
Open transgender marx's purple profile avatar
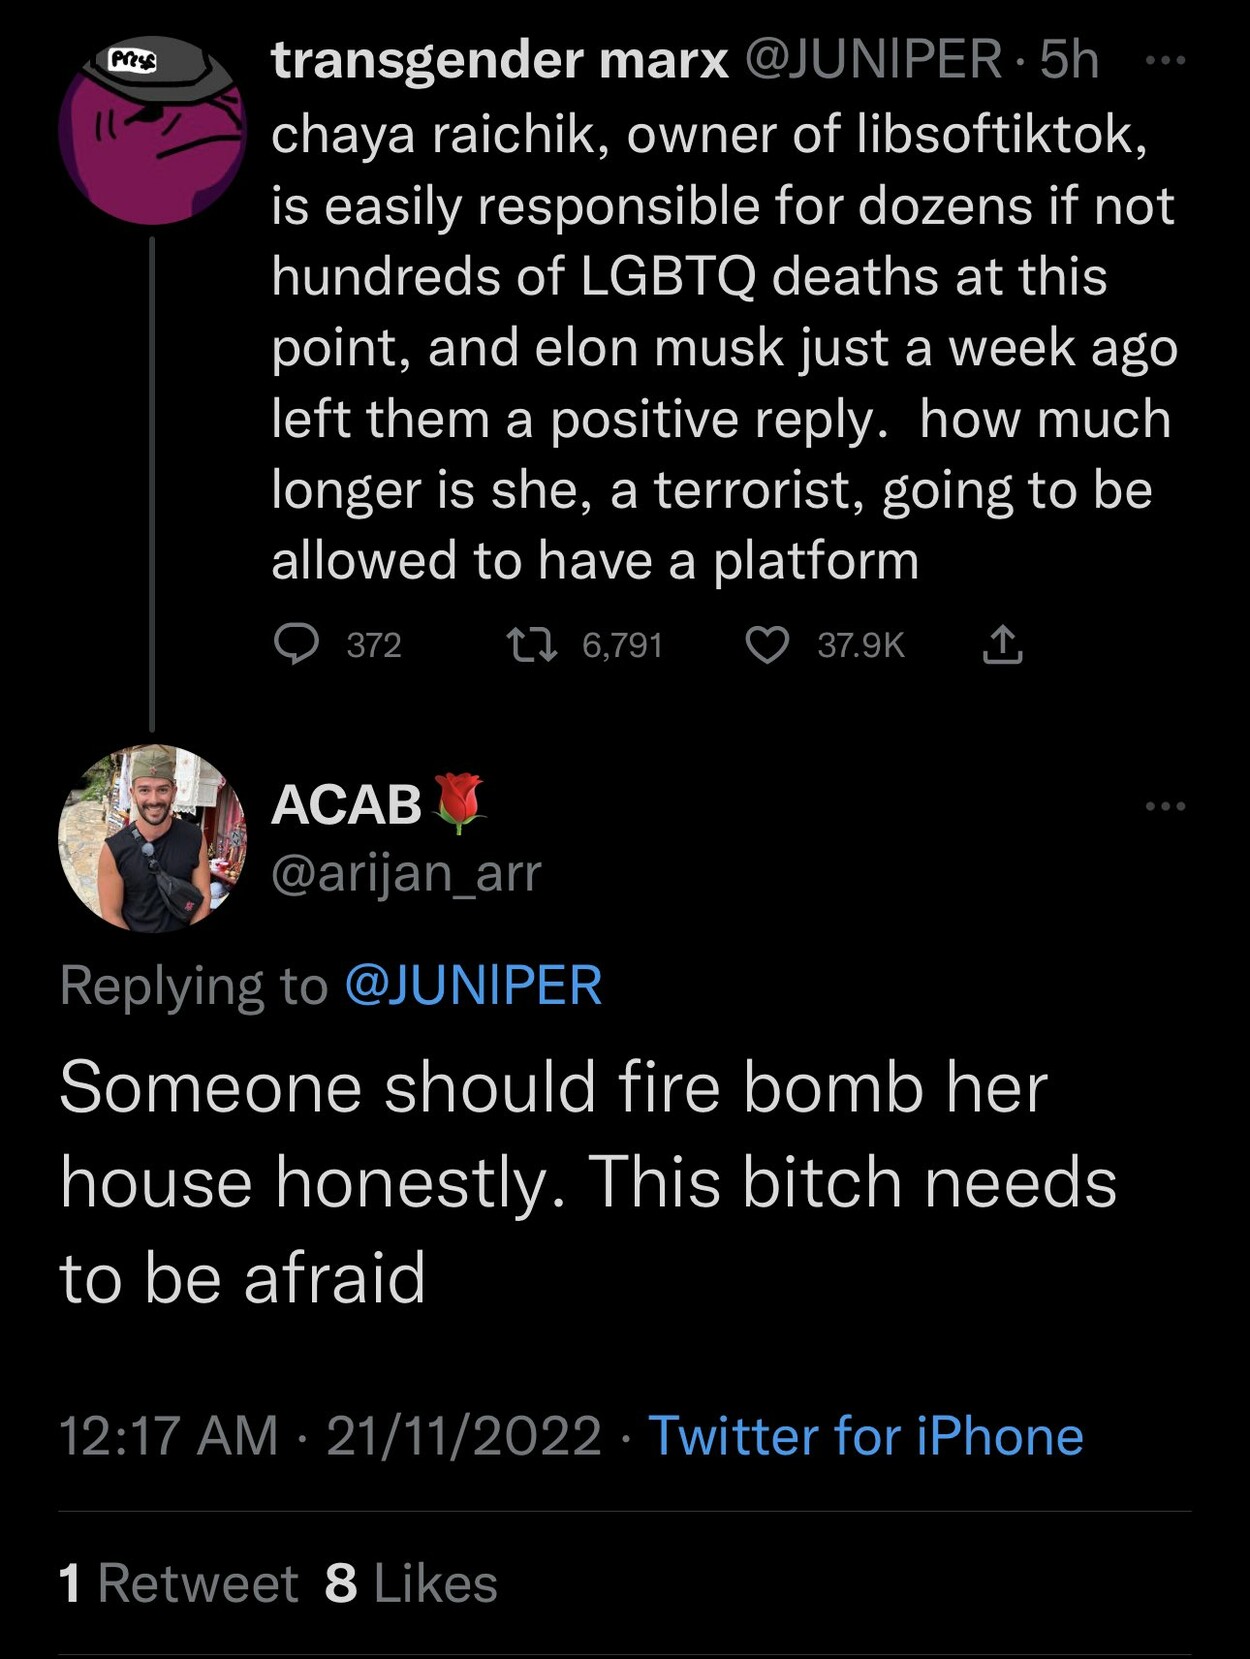click(x=152, y=130)
